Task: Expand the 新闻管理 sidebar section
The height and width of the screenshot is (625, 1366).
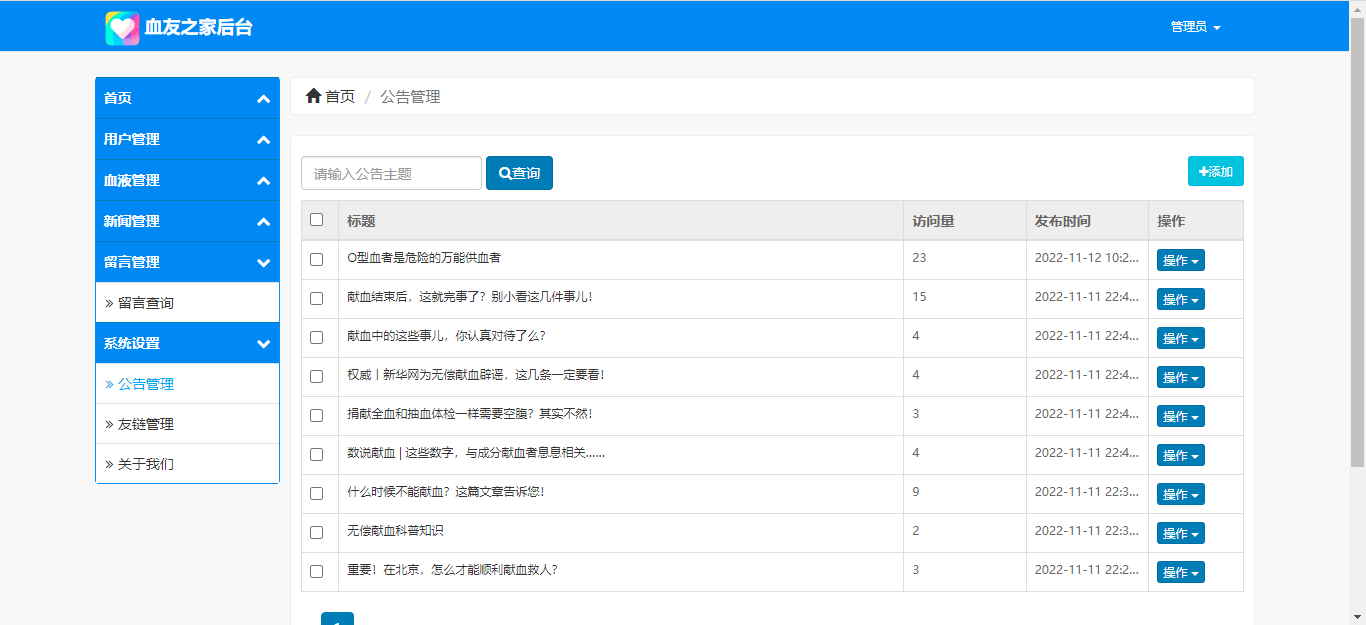Action: tap(187, 221)
